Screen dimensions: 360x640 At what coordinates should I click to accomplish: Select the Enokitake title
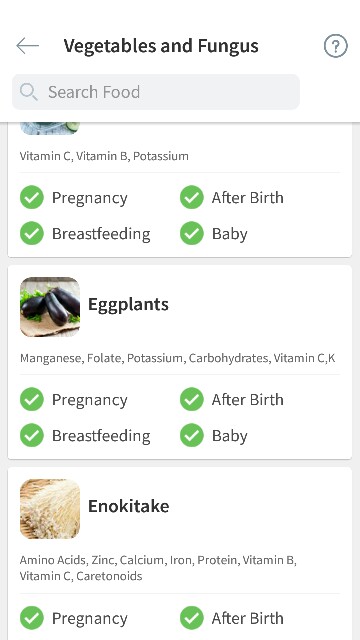129,506
